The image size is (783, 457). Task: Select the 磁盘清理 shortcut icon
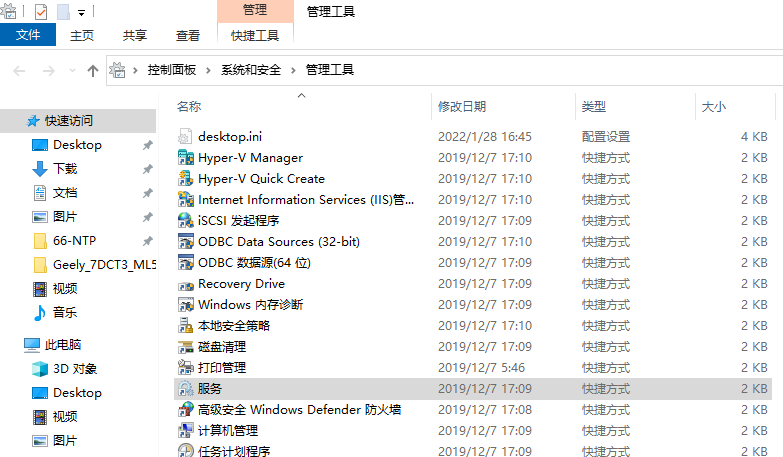[x=186, y=347]
